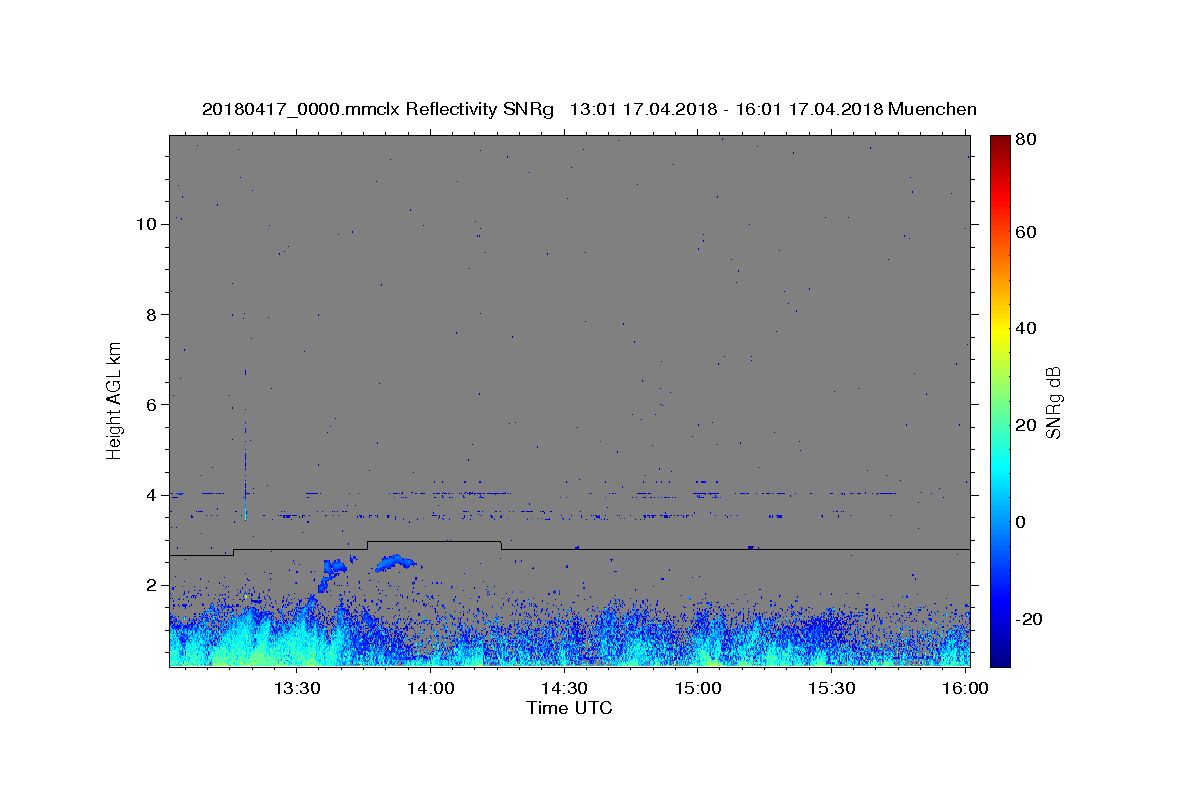This screenshot has width=1200, height=800.
Task: Click the 'Time UTC' axis label
Action: (x=569, y=708)
